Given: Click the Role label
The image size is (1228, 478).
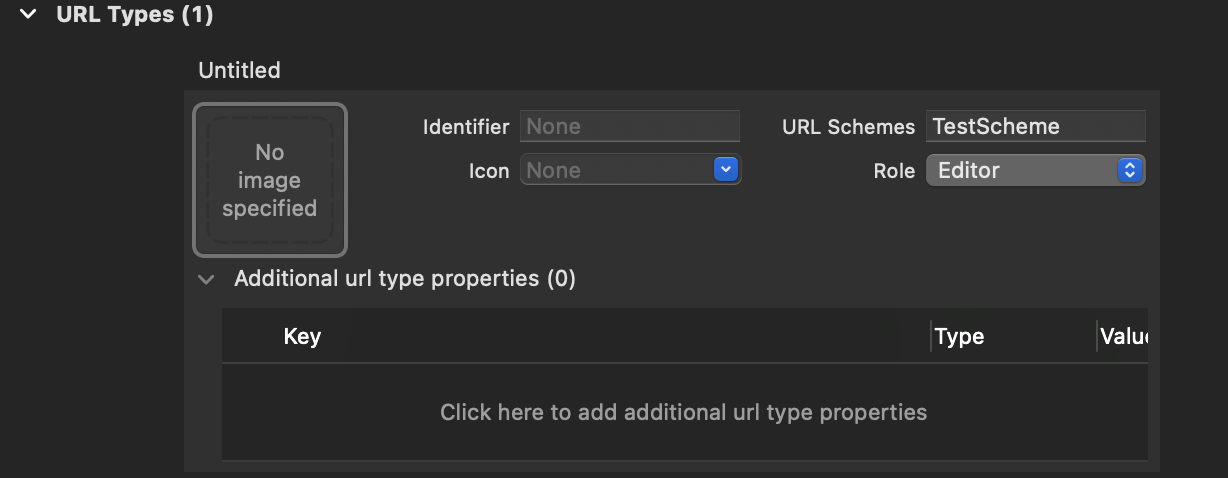Looking at the screenshot, I should click(894, 171).
